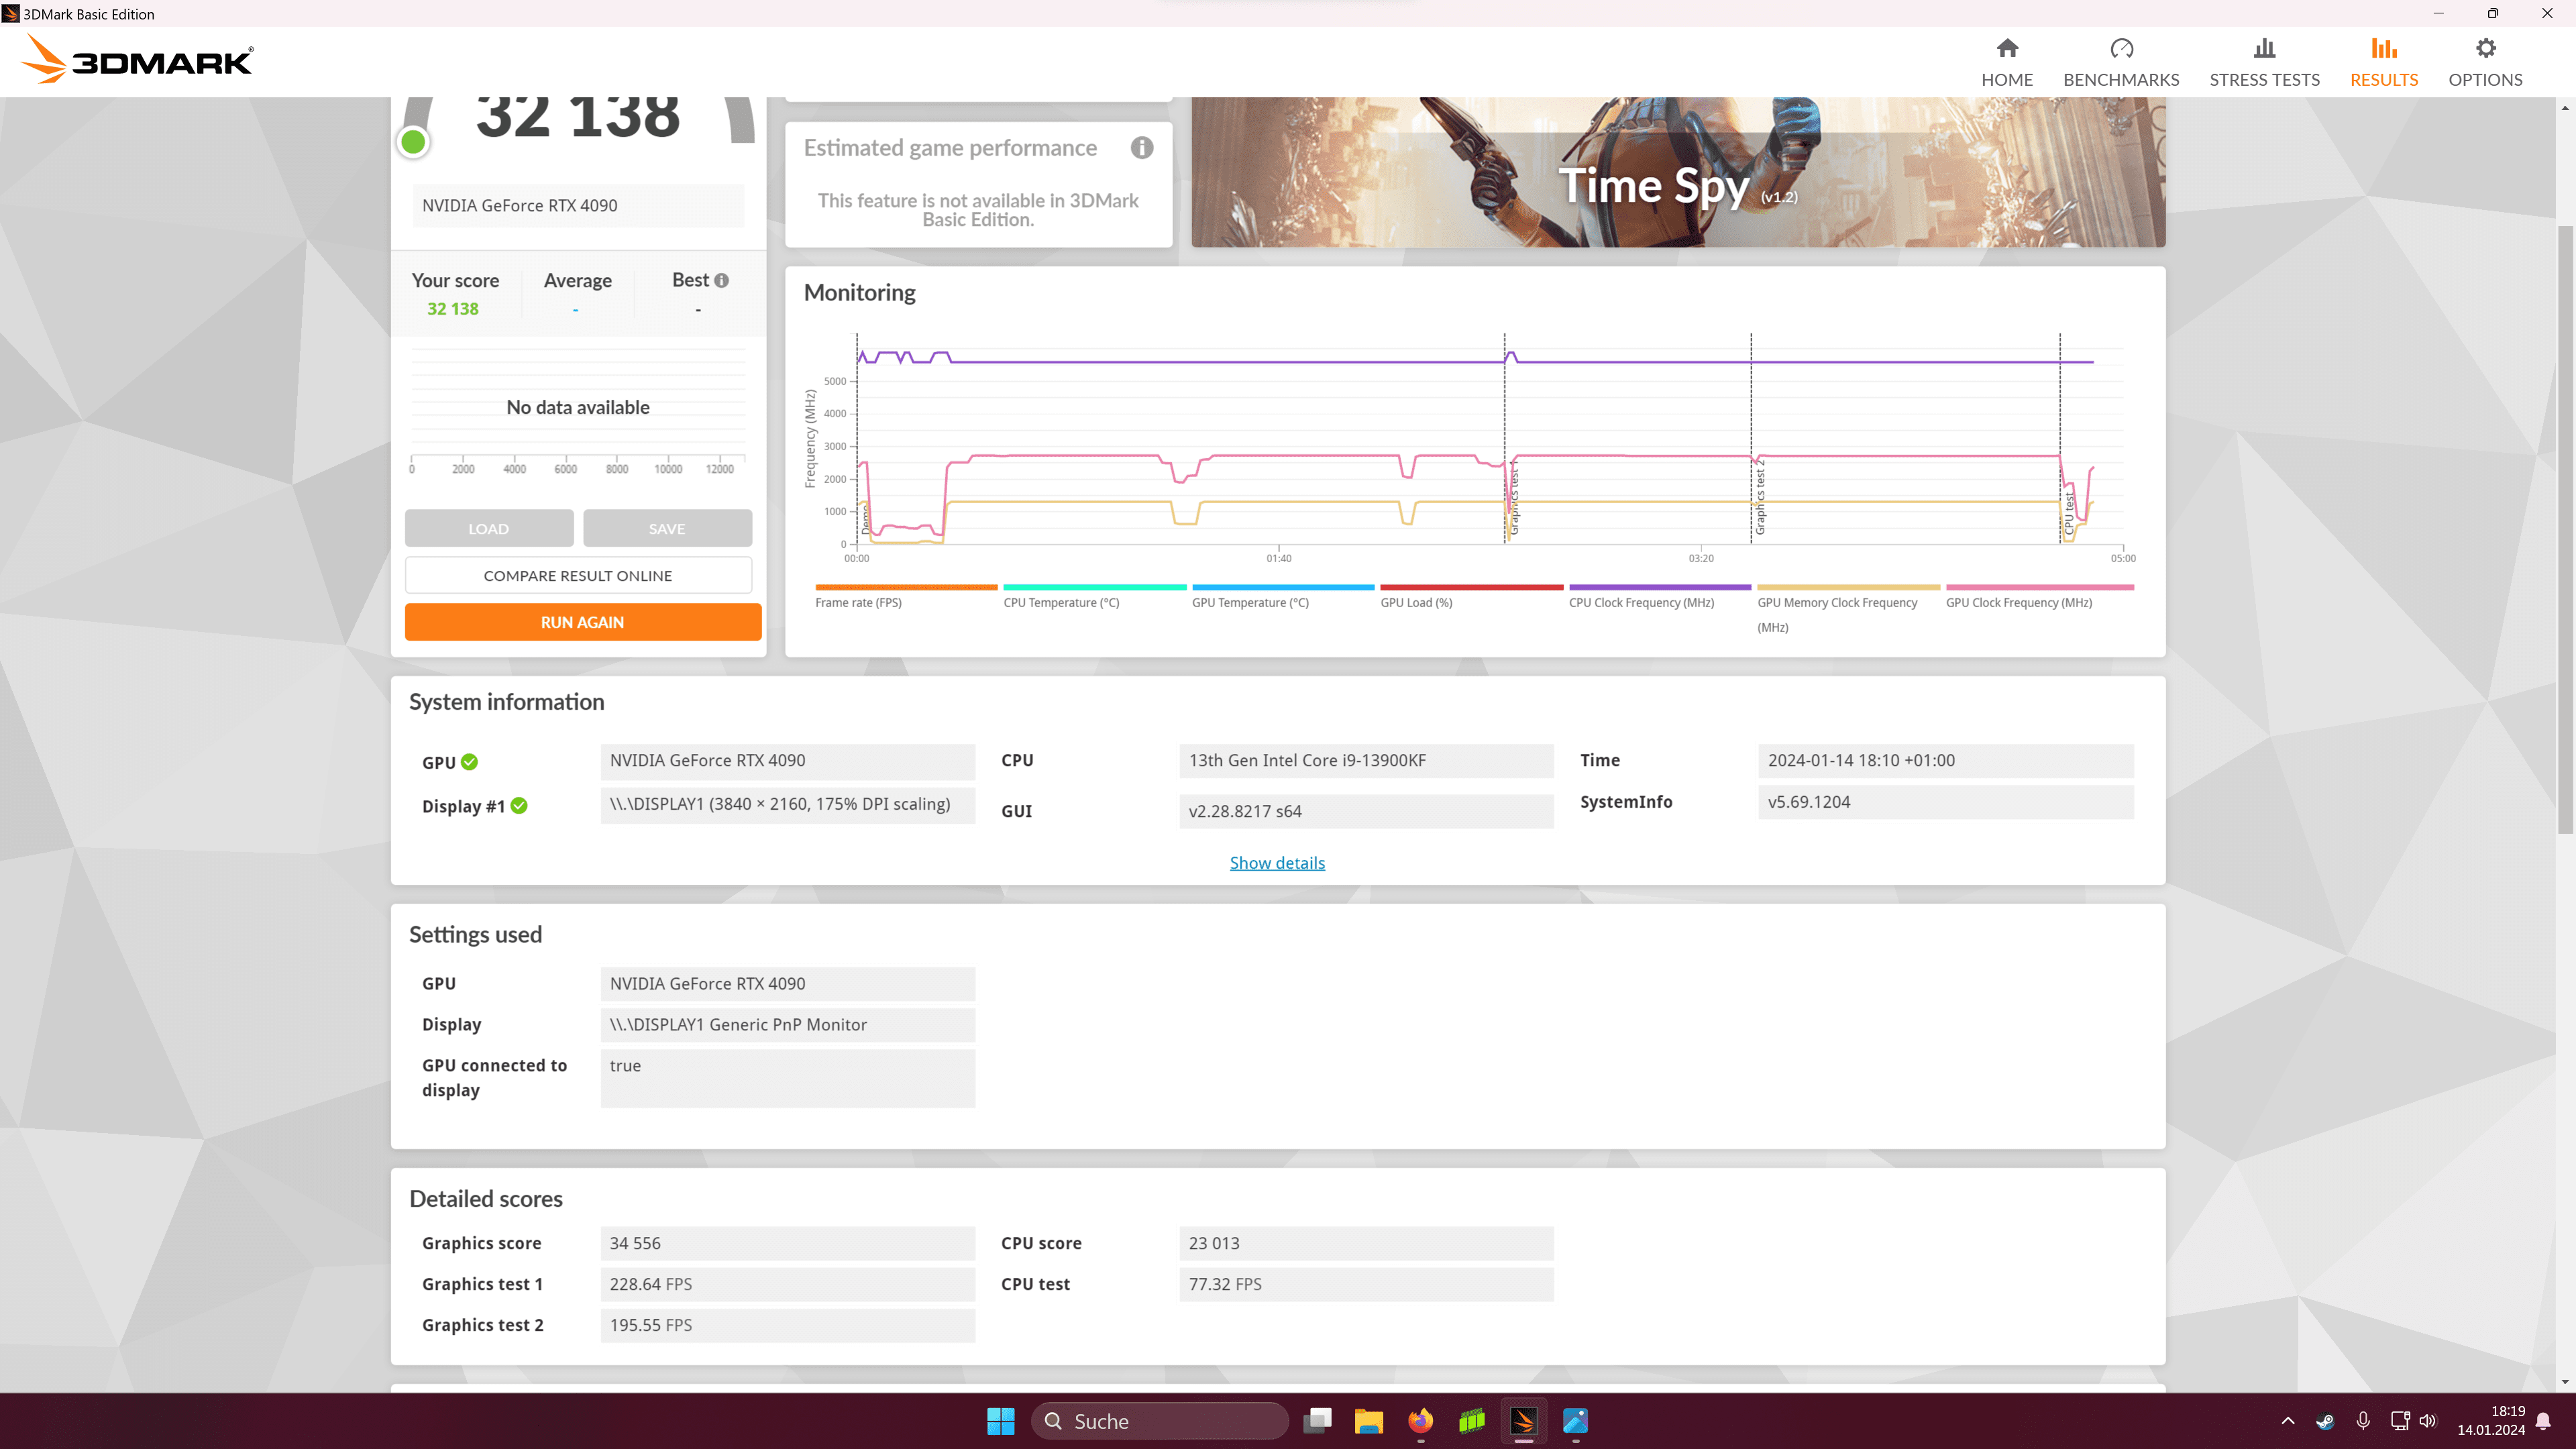Open Task View on the taskbar

1317,1421
